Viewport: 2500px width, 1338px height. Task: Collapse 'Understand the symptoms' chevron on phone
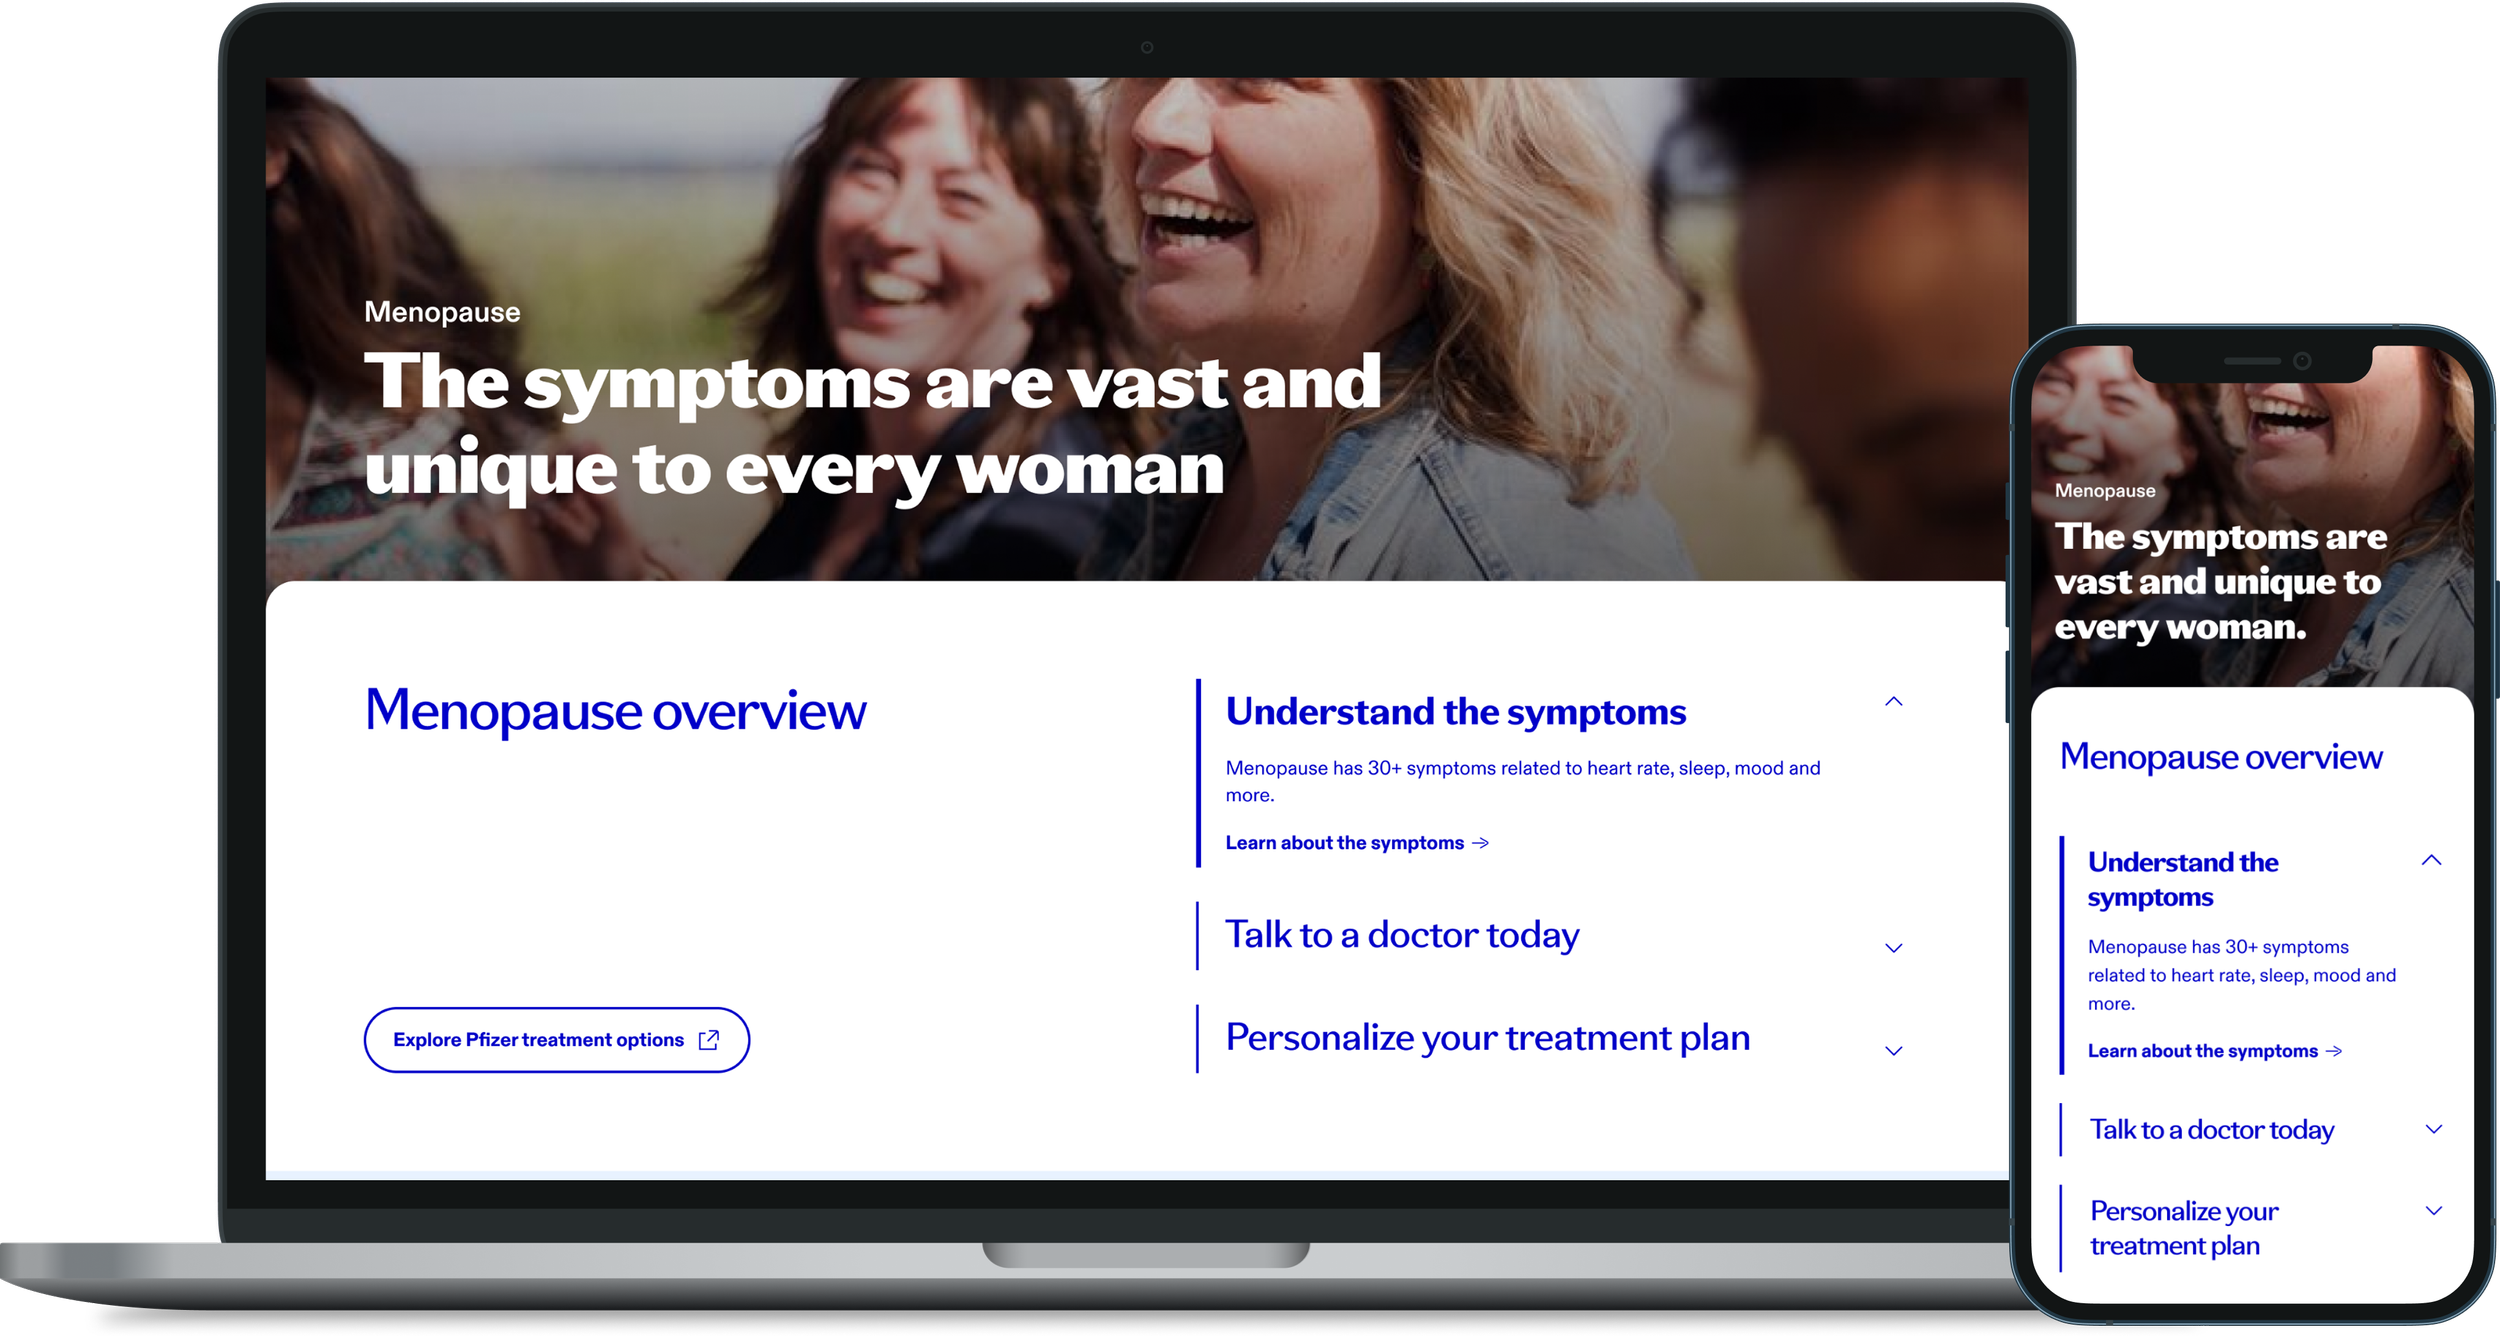pos(2431,860)
